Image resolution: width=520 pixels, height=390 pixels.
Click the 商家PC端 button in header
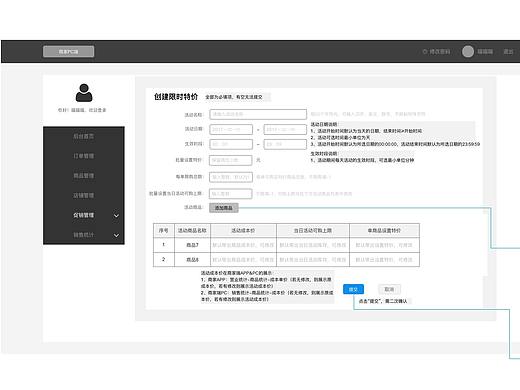coord(69,52)
